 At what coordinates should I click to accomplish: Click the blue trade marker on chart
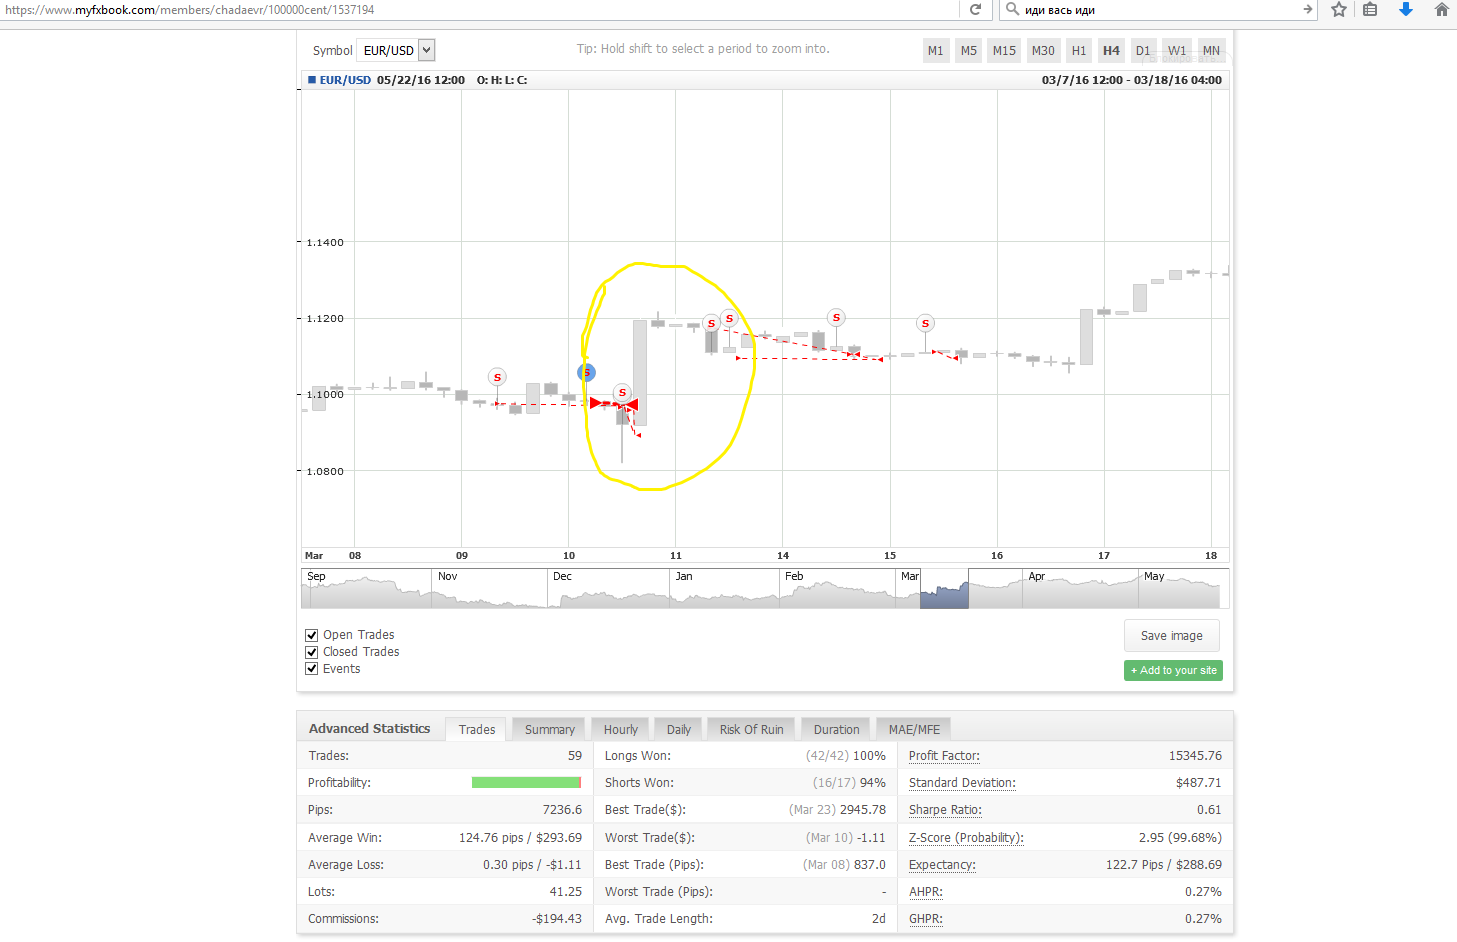click(x=586, y=373)
